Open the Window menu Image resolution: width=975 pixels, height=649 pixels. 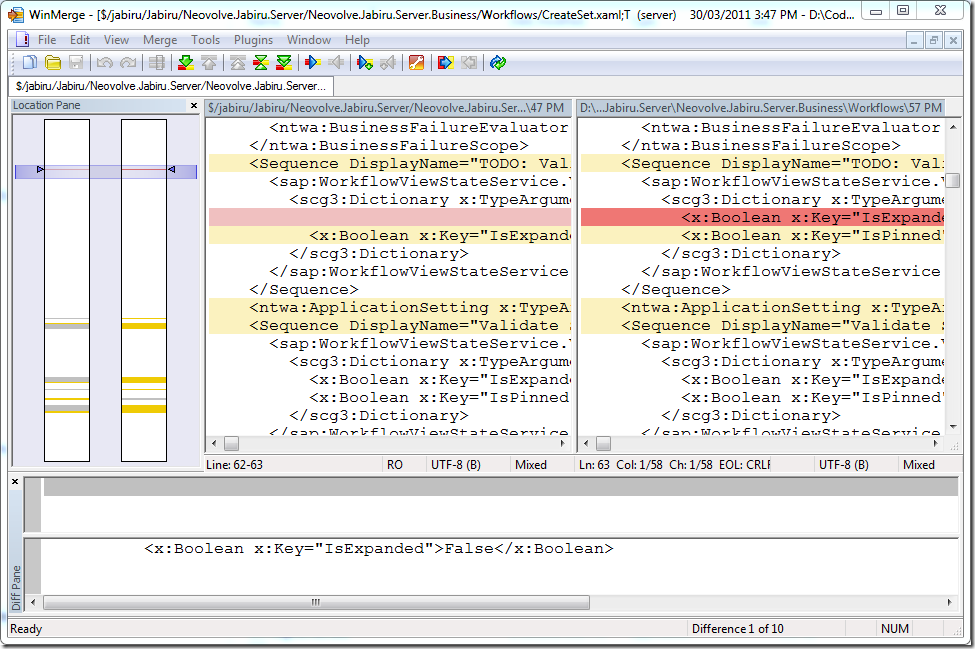pyautogui.click(x=308, y=40)
